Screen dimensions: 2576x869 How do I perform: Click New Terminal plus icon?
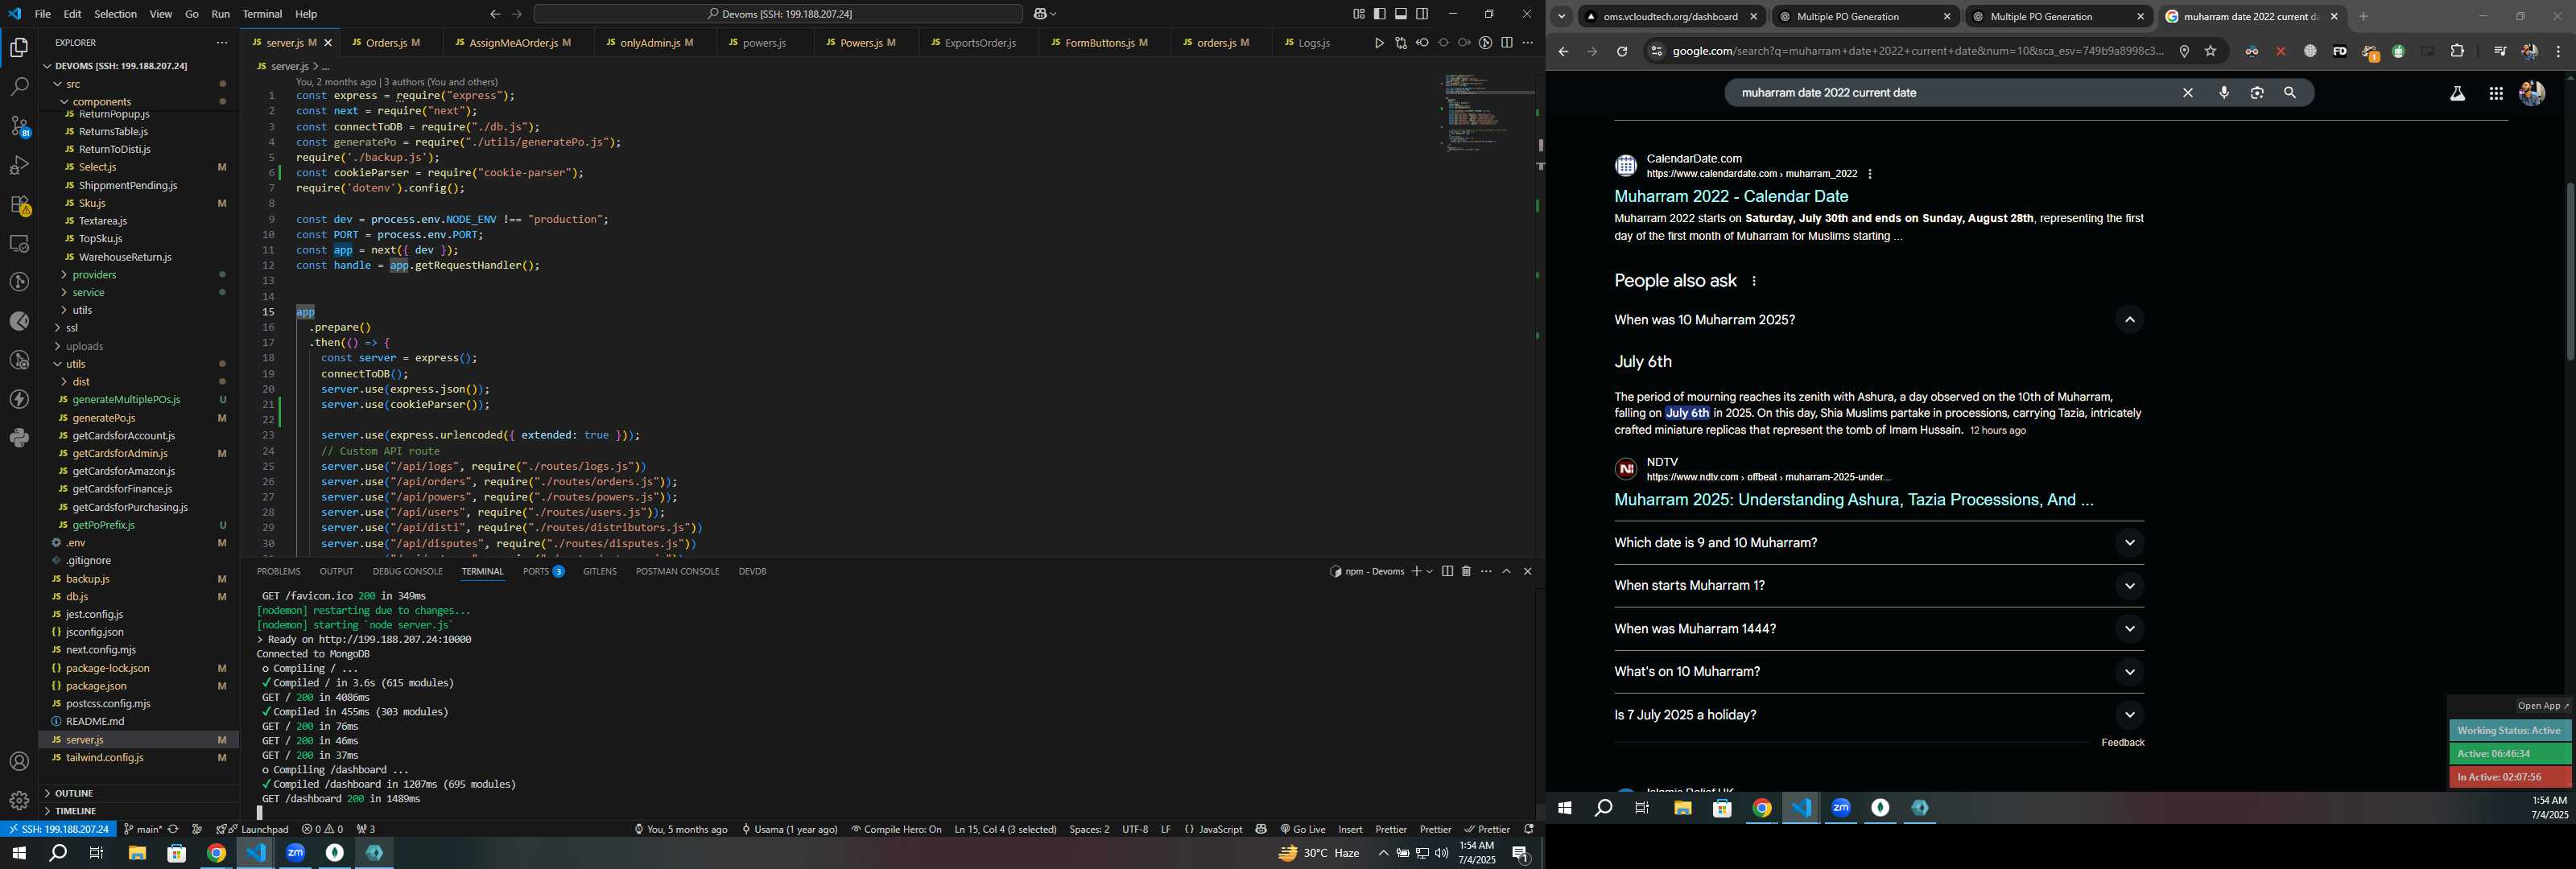[x=1416, y=571]
